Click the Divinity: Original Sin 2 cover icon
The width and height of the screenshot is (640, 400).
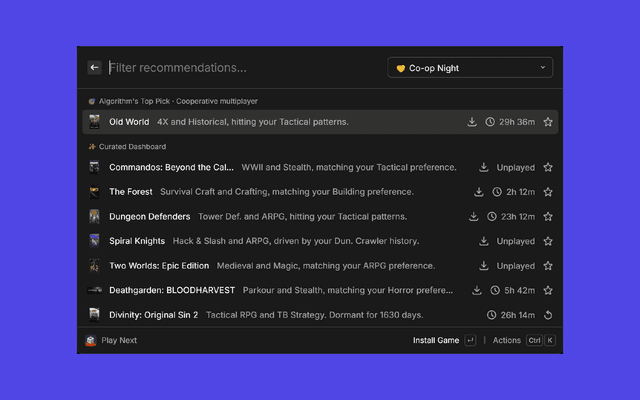click(x=94, y=315)
